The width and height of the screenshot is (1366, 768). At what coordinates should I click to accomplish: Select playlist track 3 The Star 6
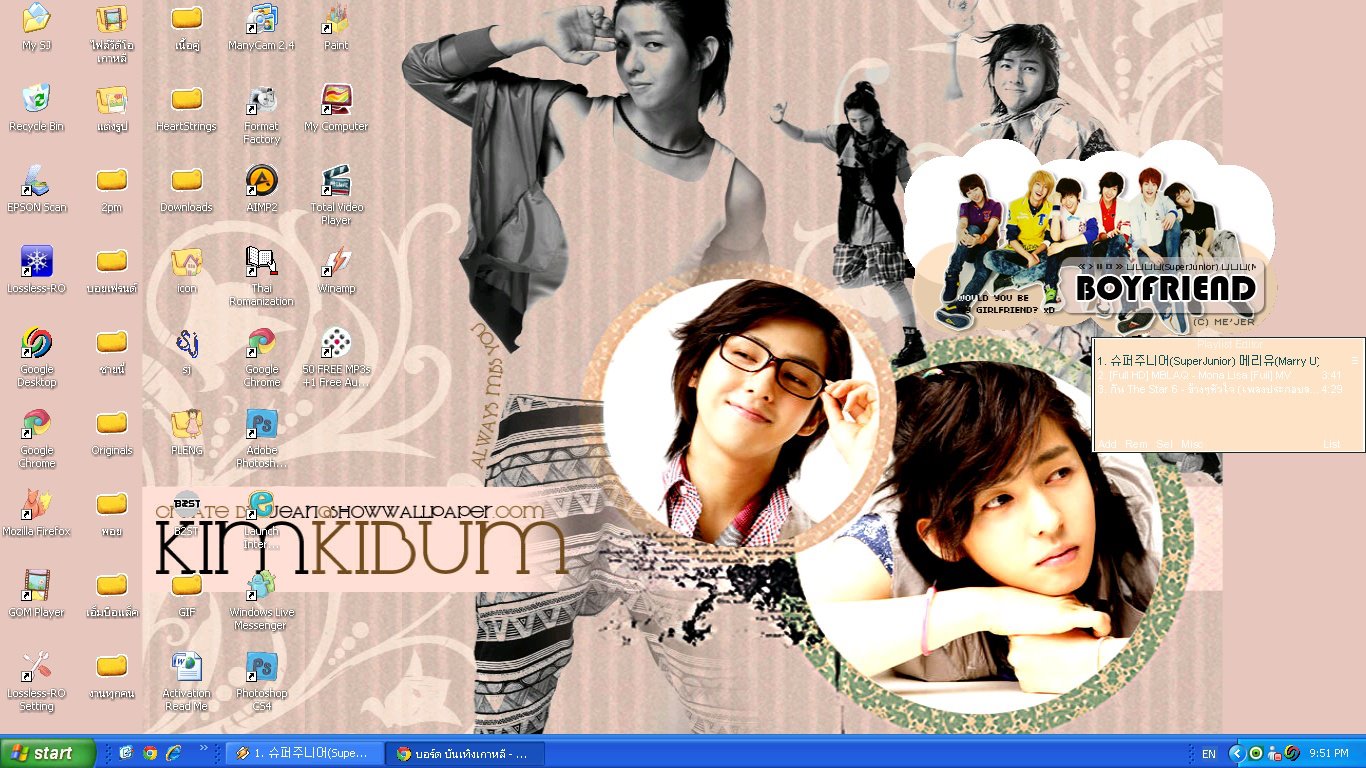coord(1221,389)
